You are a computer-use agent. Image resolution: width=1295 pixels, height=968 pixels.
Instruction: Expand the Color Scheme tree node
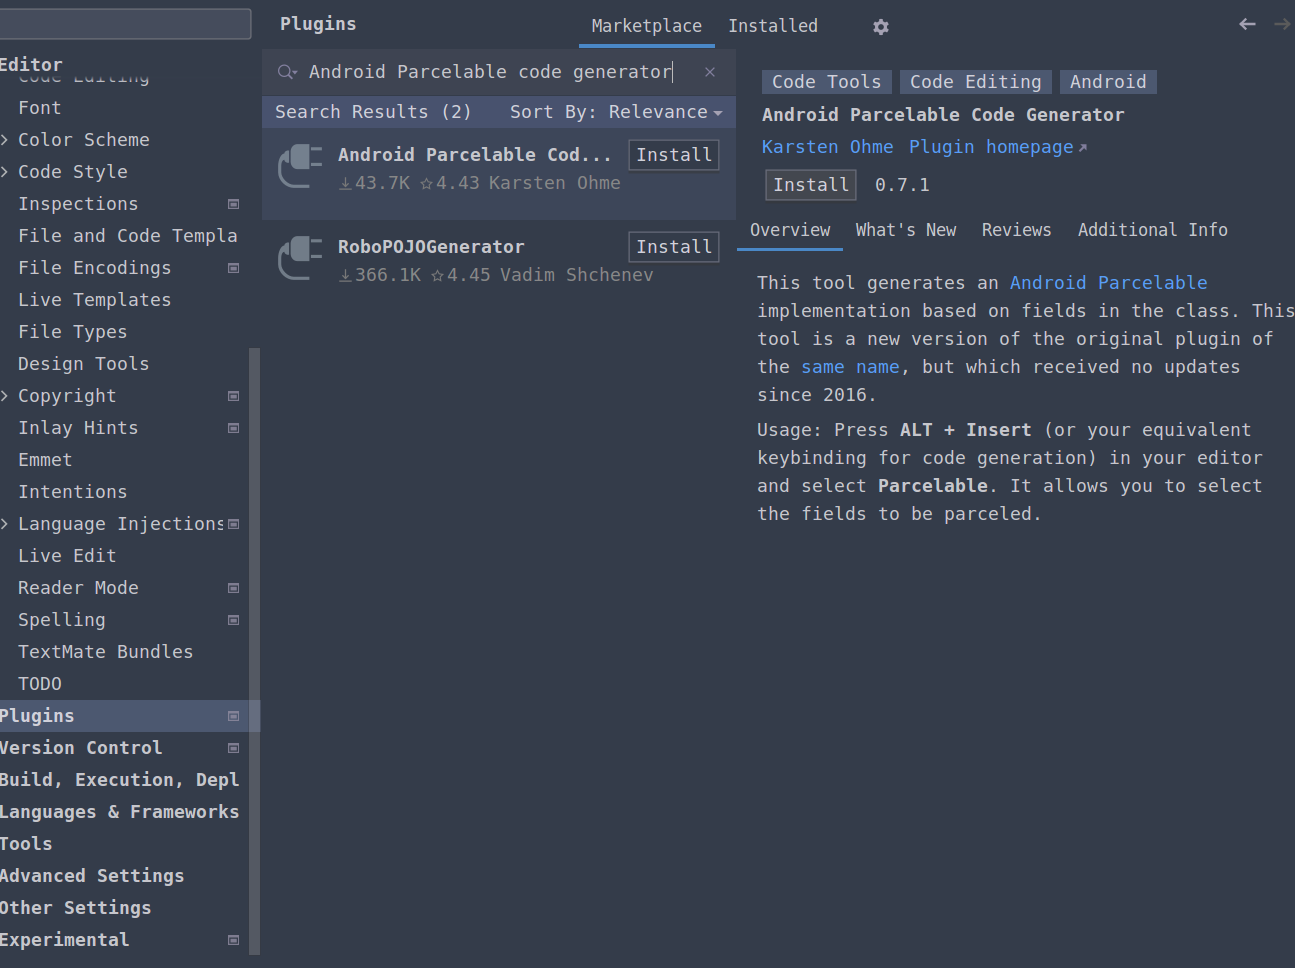click(x=5, y=140)
